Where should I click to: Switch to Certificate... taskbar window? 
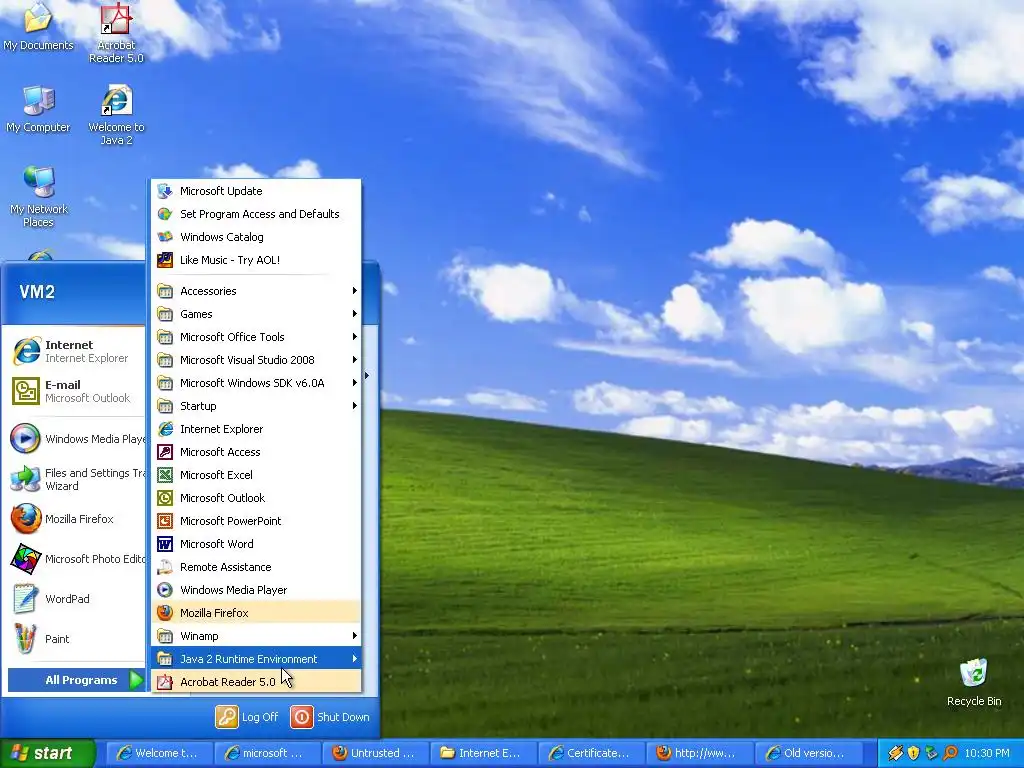click(592, 753)
